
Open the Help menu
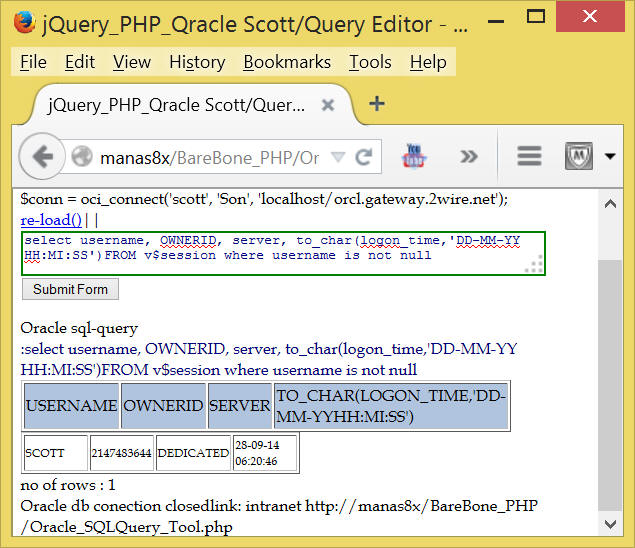[428, 62]
